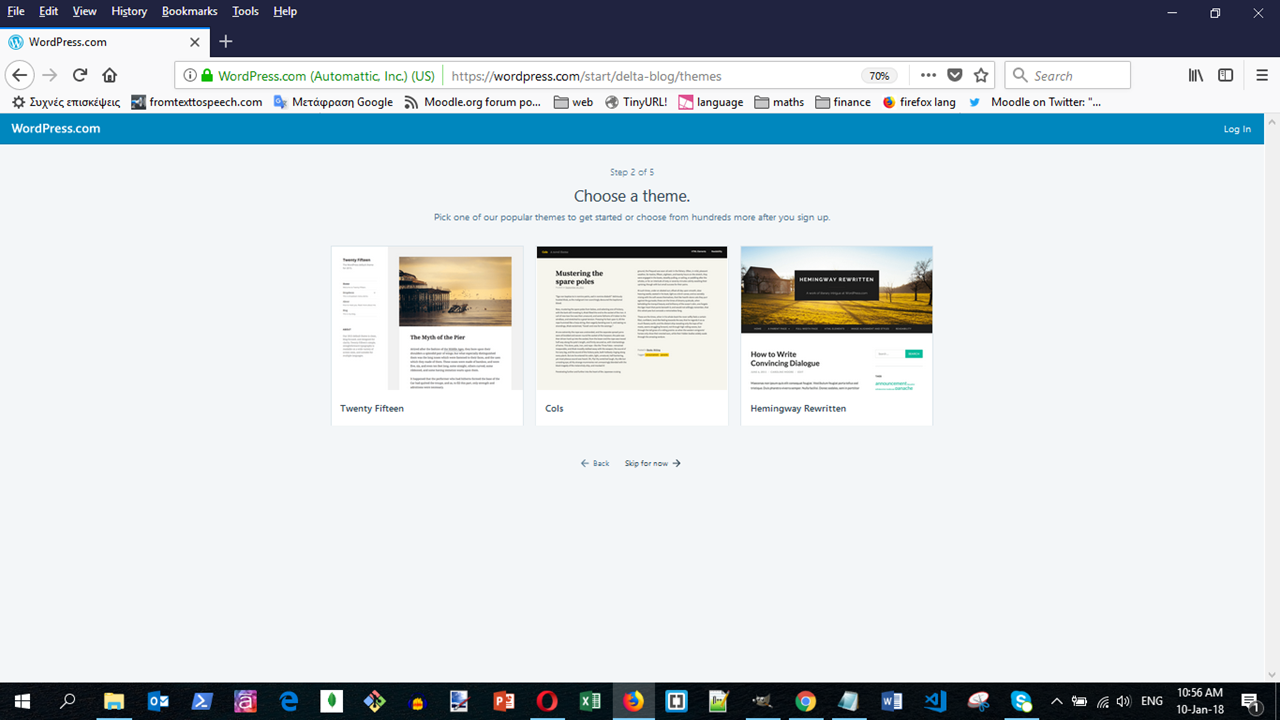1280x720 pixels.
Task: Choose the Hemingway Rewritten theme thumbnail
Action: [837, 318]
